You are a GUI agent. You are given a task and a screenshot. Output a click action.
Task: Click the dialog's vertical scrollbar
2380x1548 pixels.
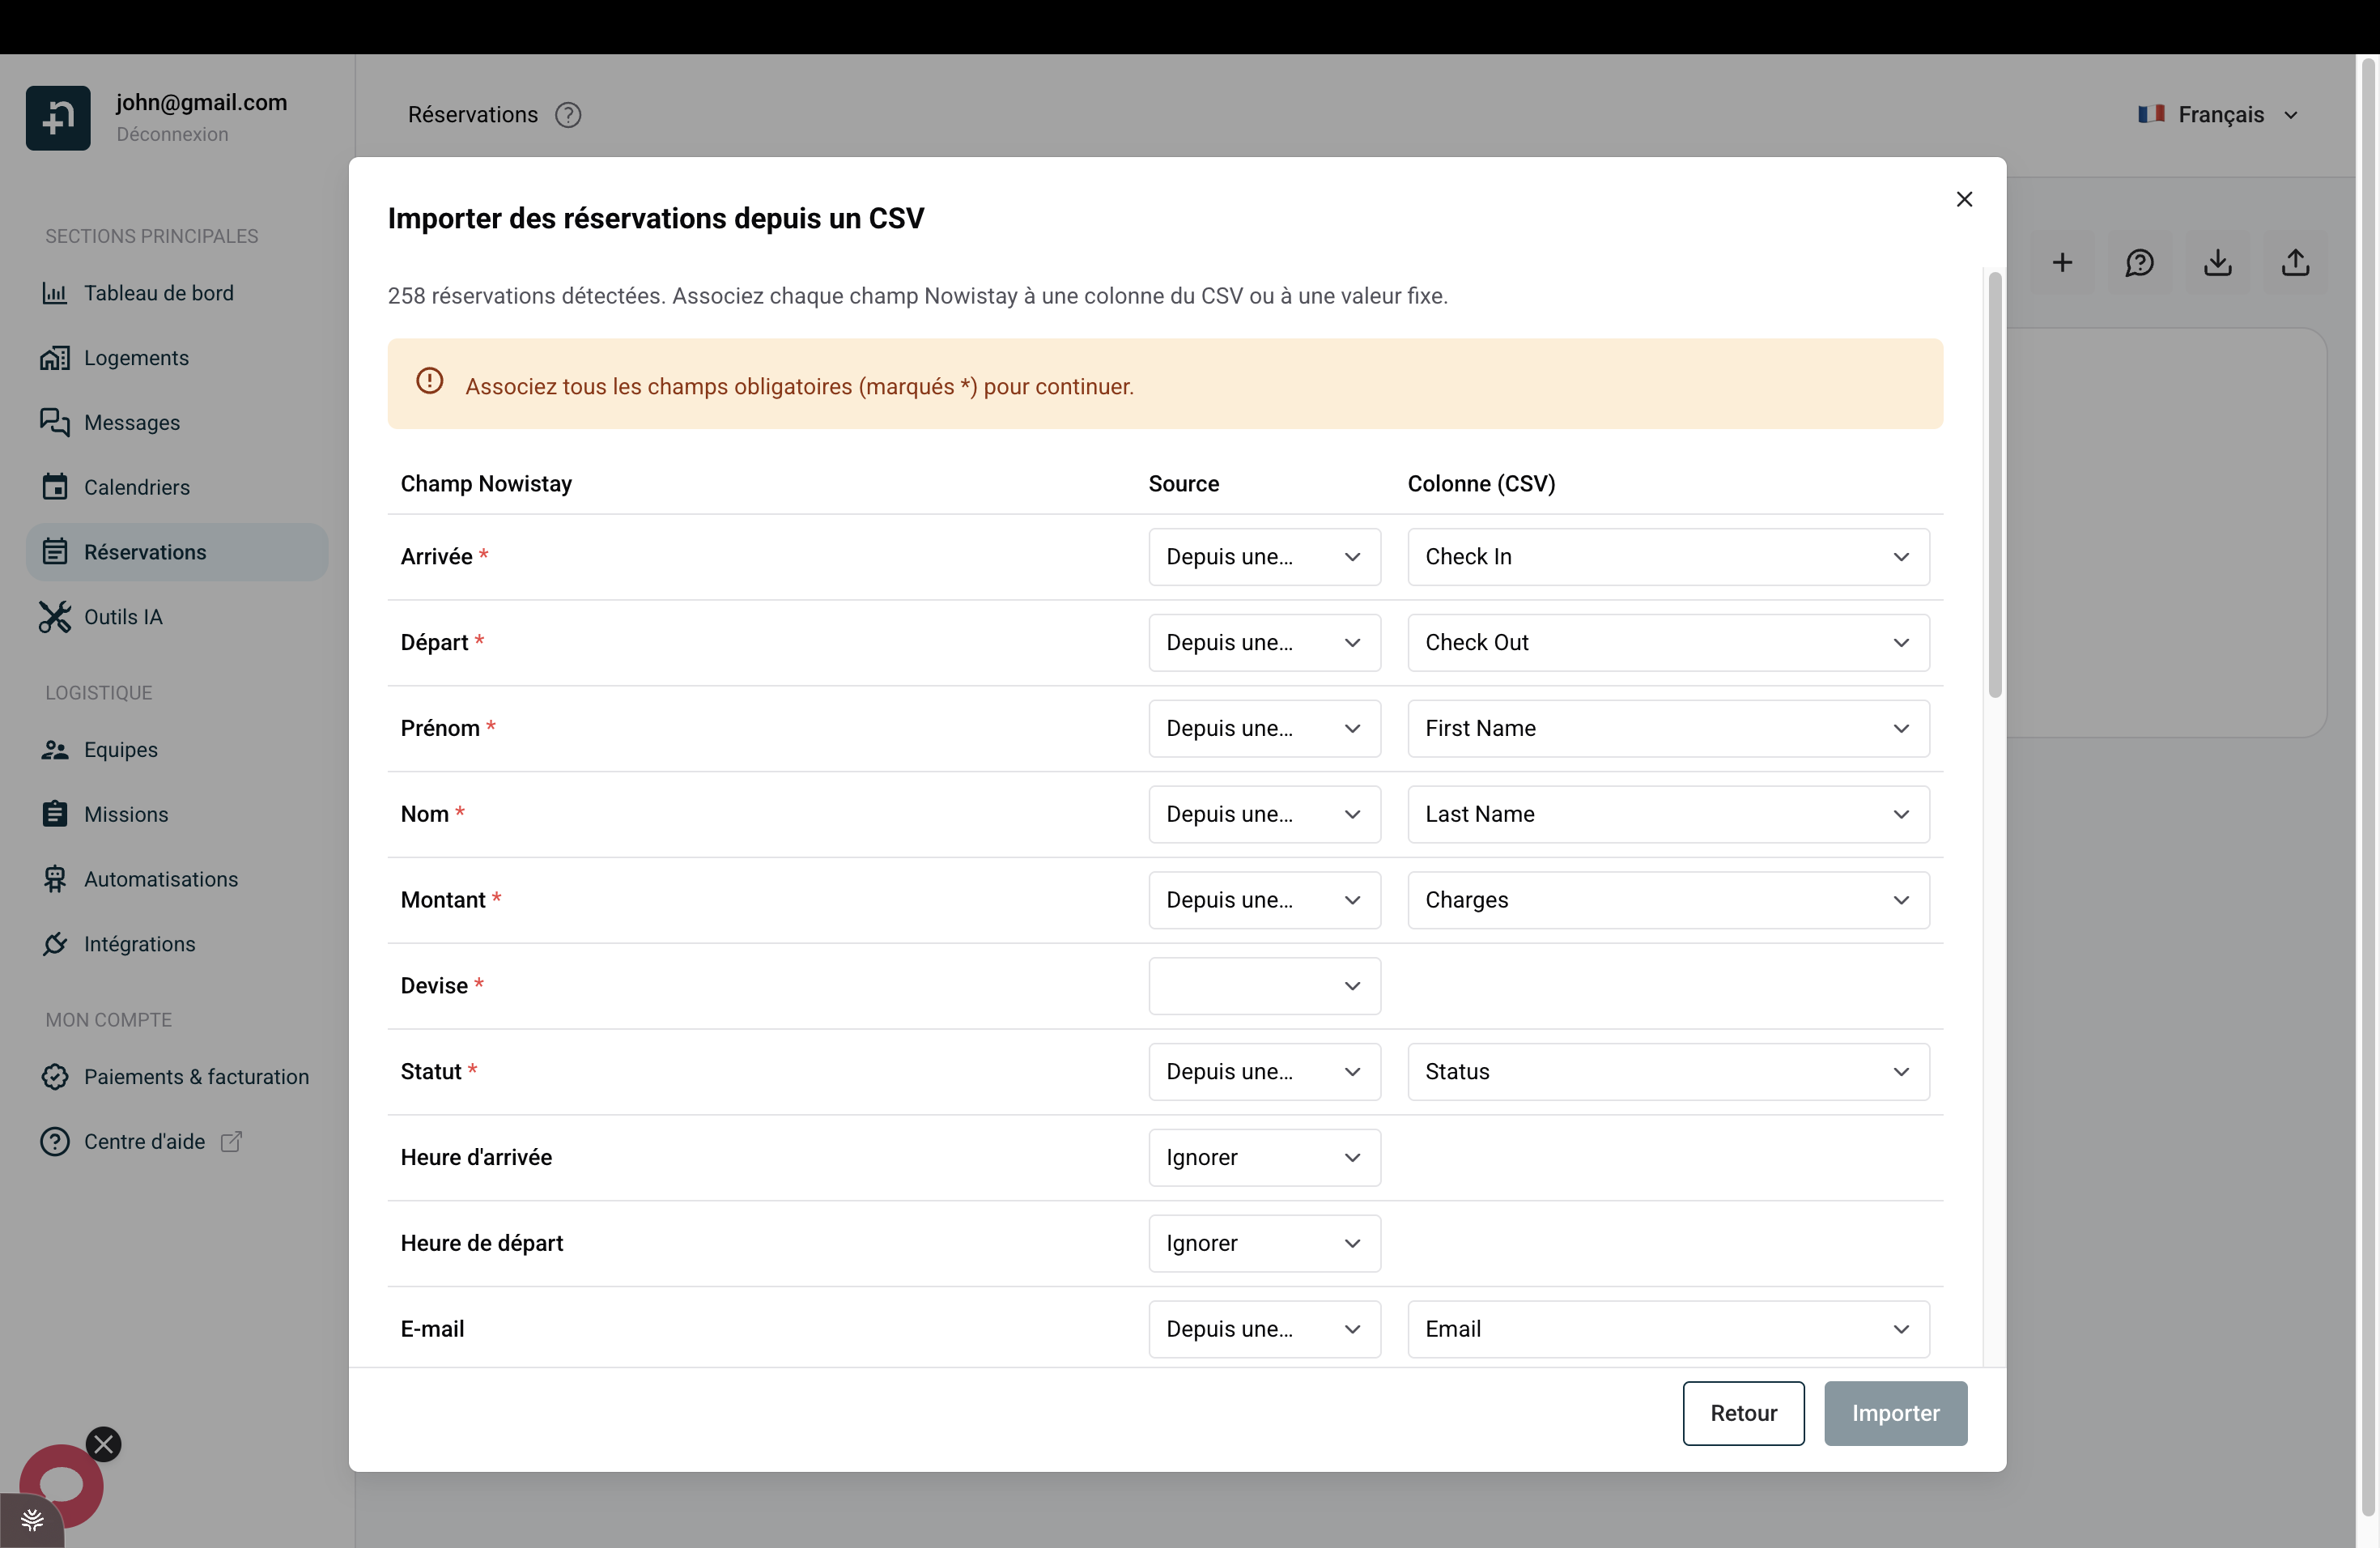pyautogui.click(x=1994, y=485)
